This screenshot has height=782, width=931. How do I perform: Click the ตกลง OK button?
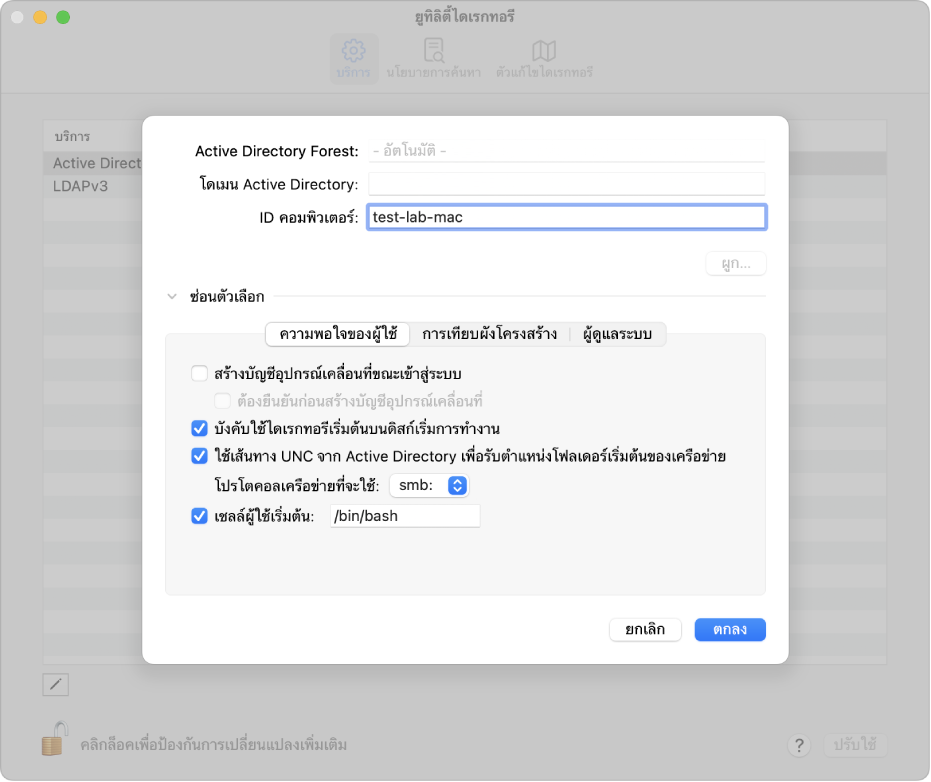click(x=730, y=629)
